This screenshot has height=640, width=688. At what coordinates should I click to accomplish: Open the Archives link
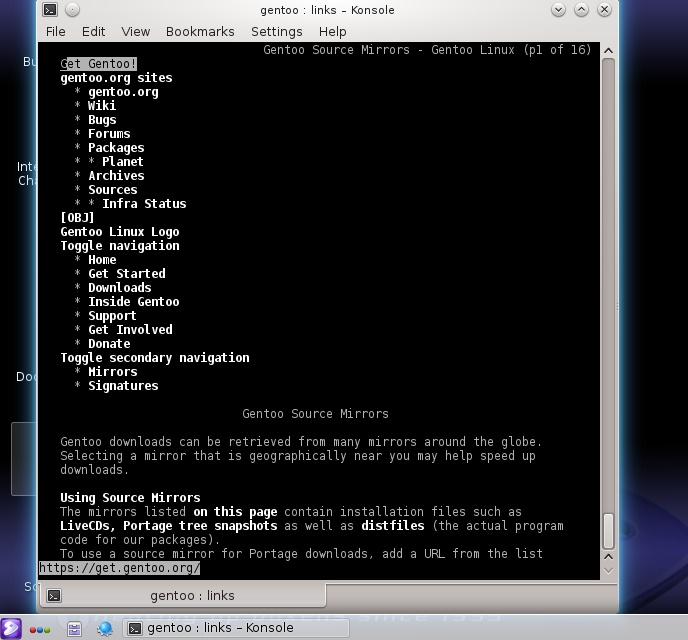tap(116, 176)
